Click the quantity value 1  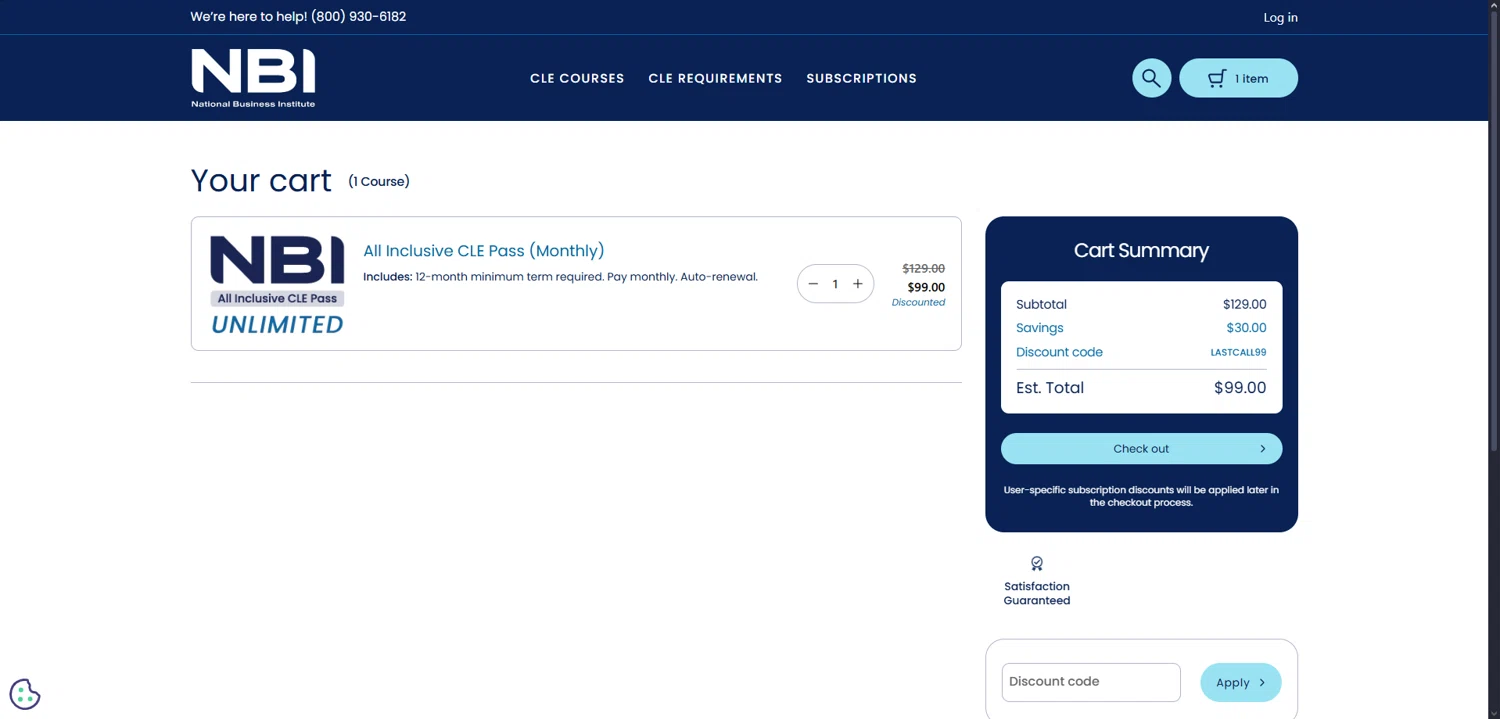pos(835,284)
